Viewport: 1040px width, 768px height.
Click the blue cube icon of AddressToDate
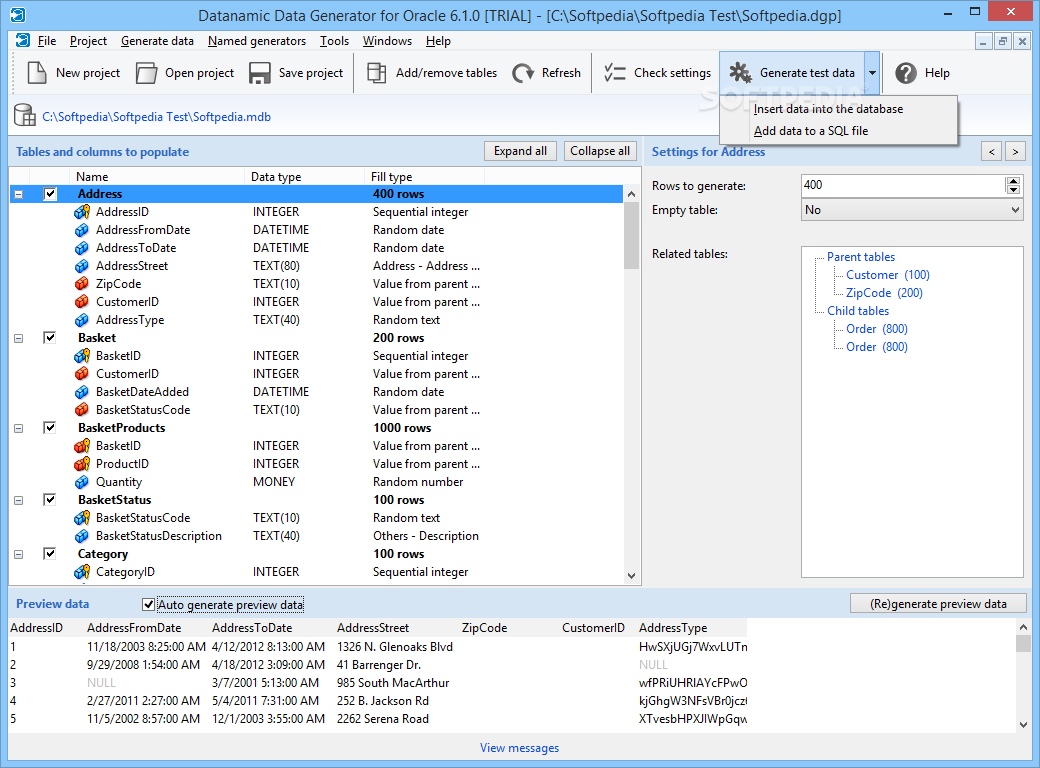(x=82, y=248)
